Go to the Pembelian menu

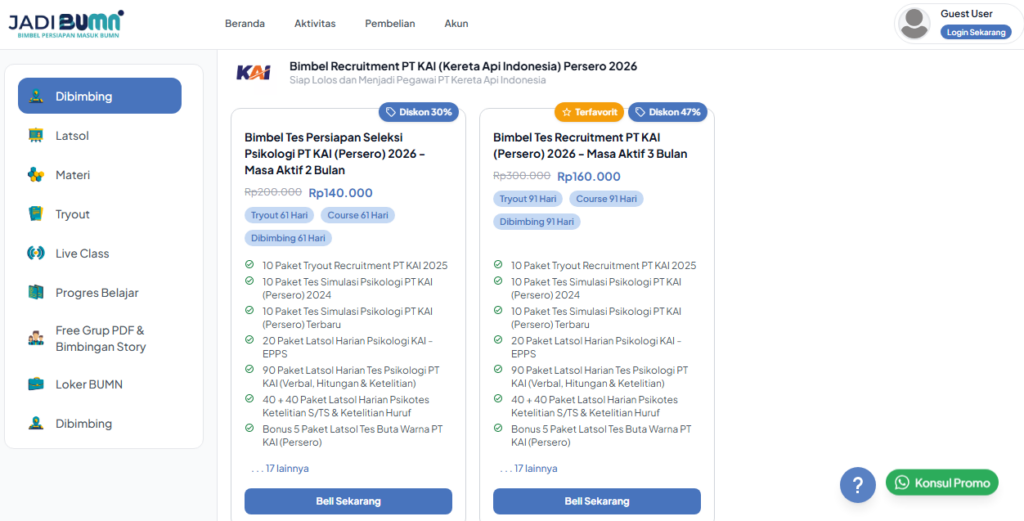[390, 24]
